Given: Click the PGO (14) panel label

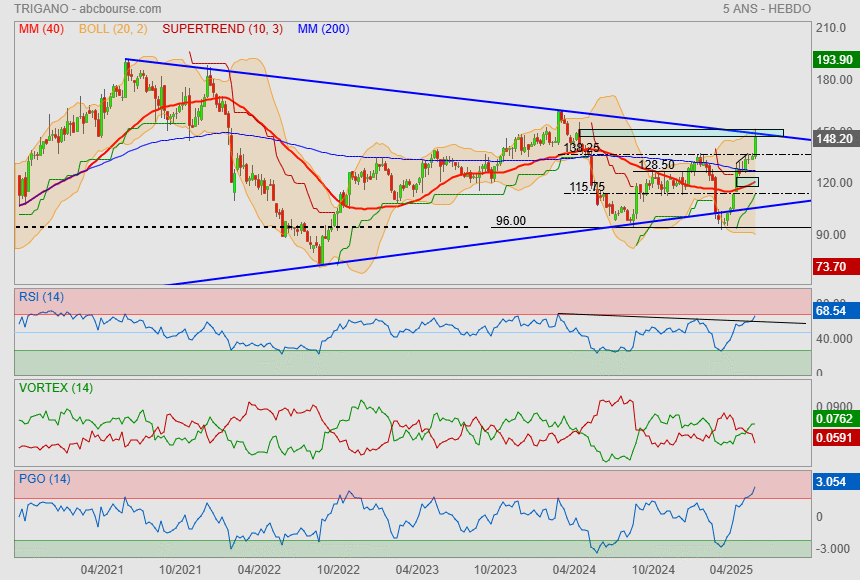Looking at the screenshot, I should pyautogui.click(x=44, y=479).
